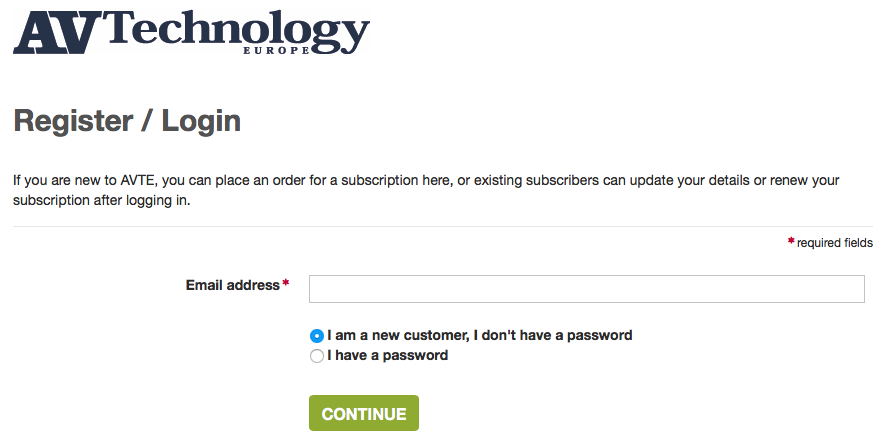Click the "subscription after logging in." text line
883x447 pixels.
click(x=102, y=200)
